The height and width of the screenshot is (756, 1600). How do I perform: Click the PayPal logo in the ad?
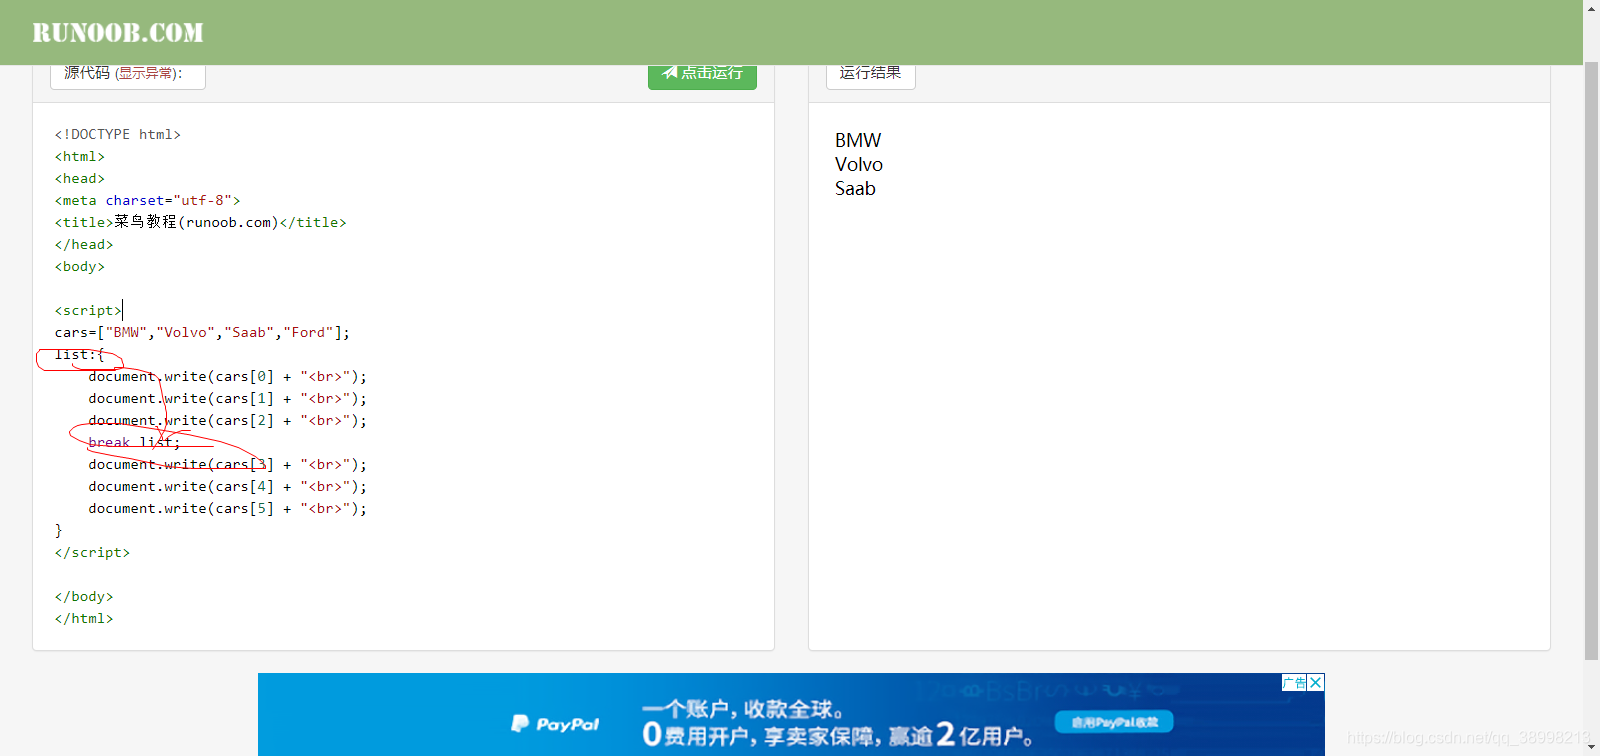click(555, 723)
